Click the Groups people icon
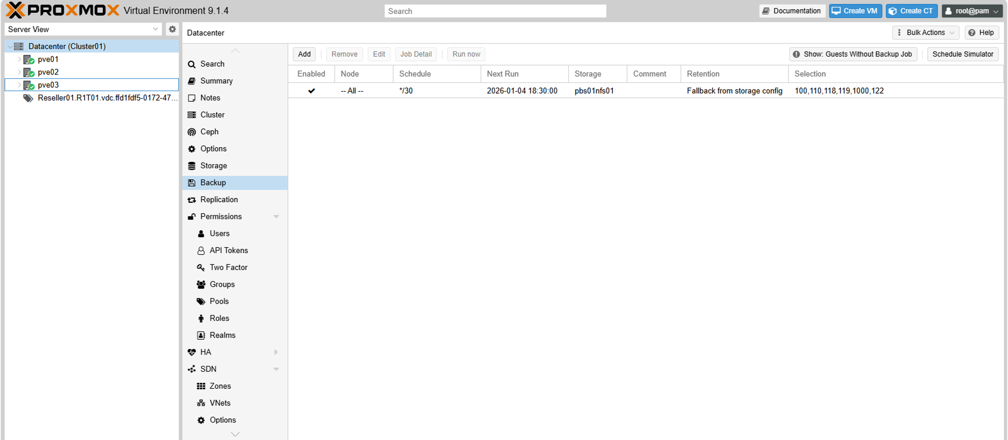This screenshot has height=440, width=1008. [201, 284]
